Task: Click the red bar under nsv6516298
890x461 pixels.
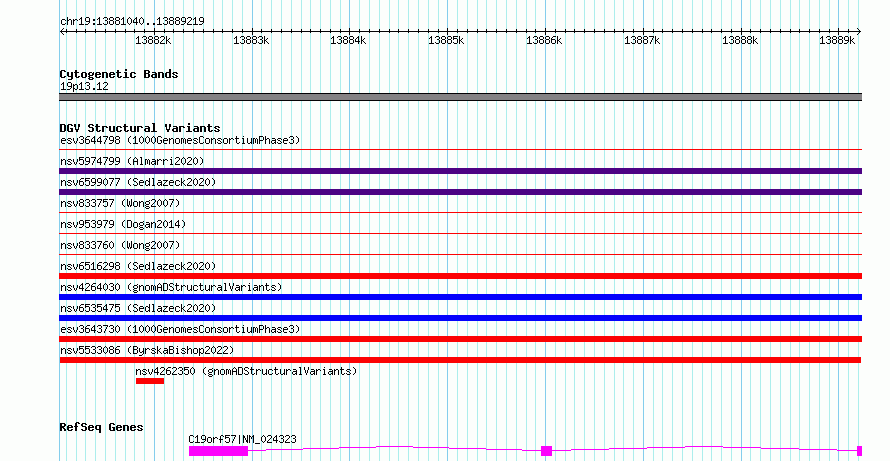Action: [460, 276]
